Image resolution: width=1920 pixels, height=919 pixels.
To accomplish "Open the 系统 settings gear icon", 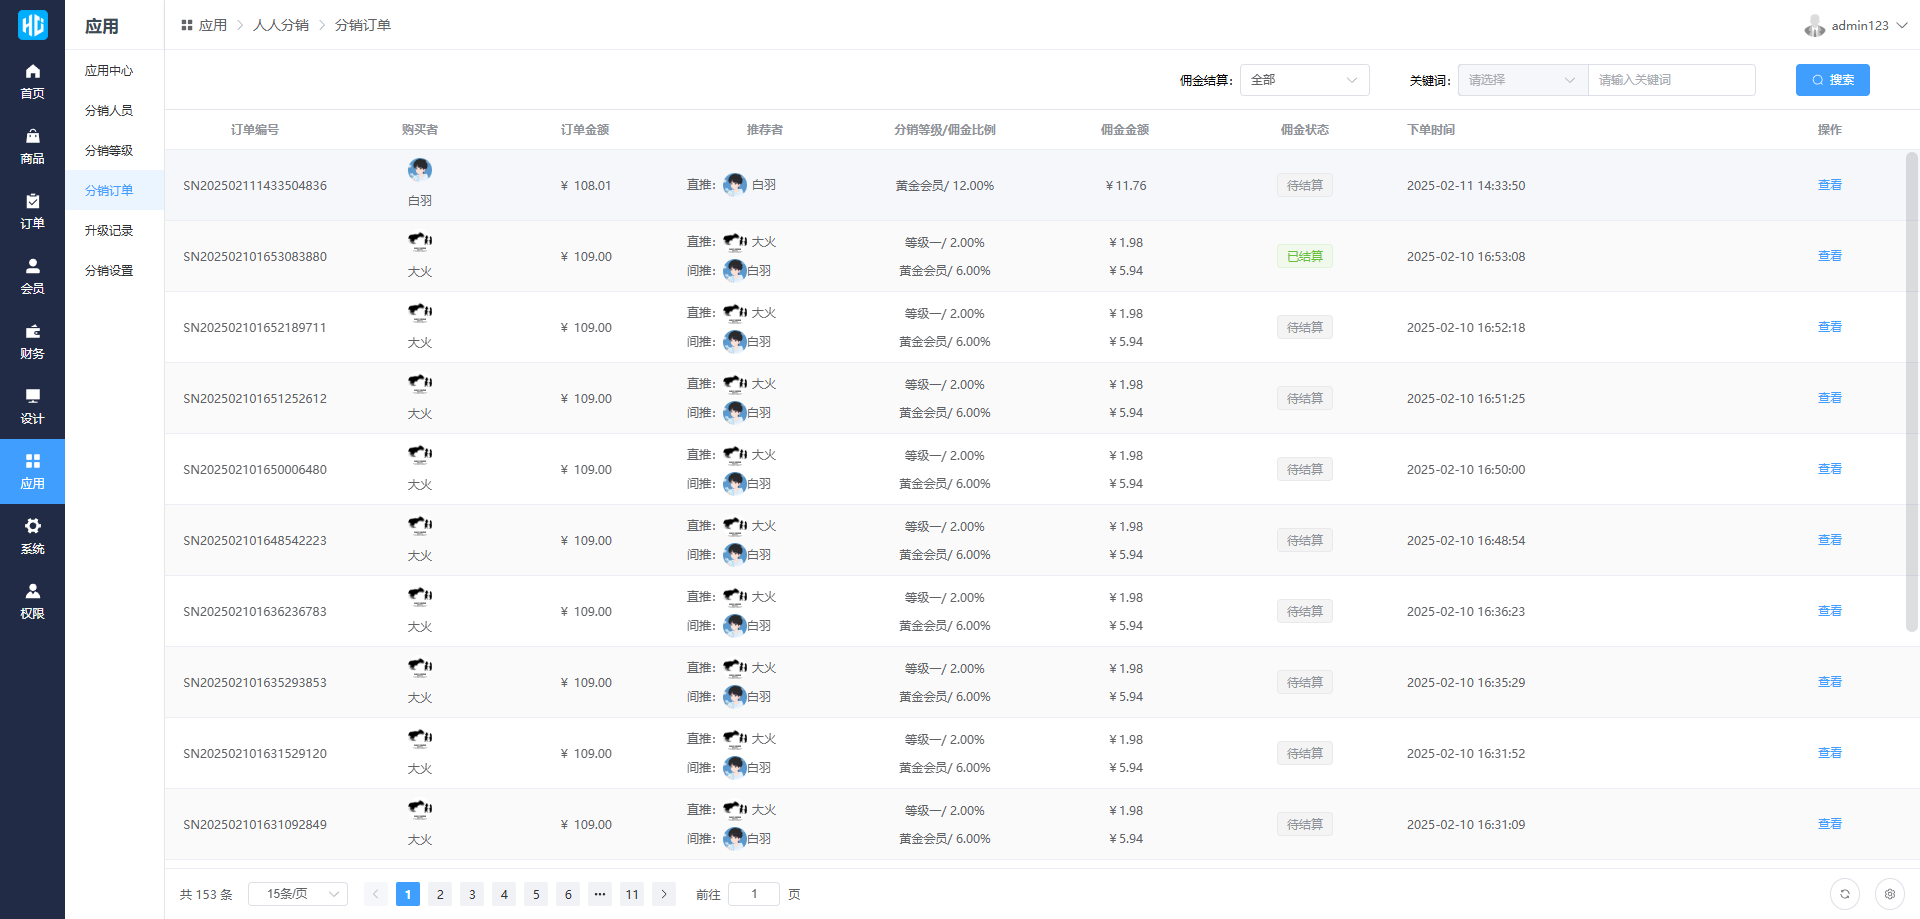I will pyautogui.click(x=32, y=527).
